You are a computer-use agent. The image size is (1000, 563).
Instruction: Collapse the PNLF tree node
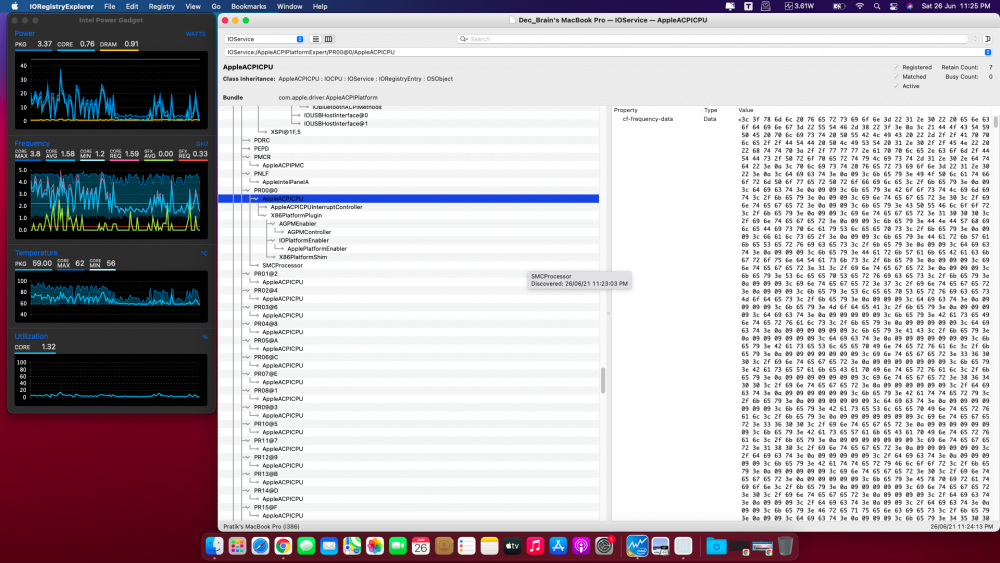click(248, 173)
